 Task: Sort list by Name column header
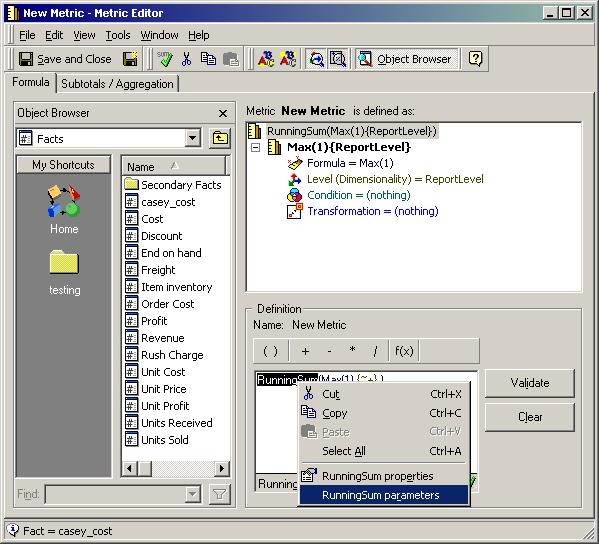click(174, 166)
